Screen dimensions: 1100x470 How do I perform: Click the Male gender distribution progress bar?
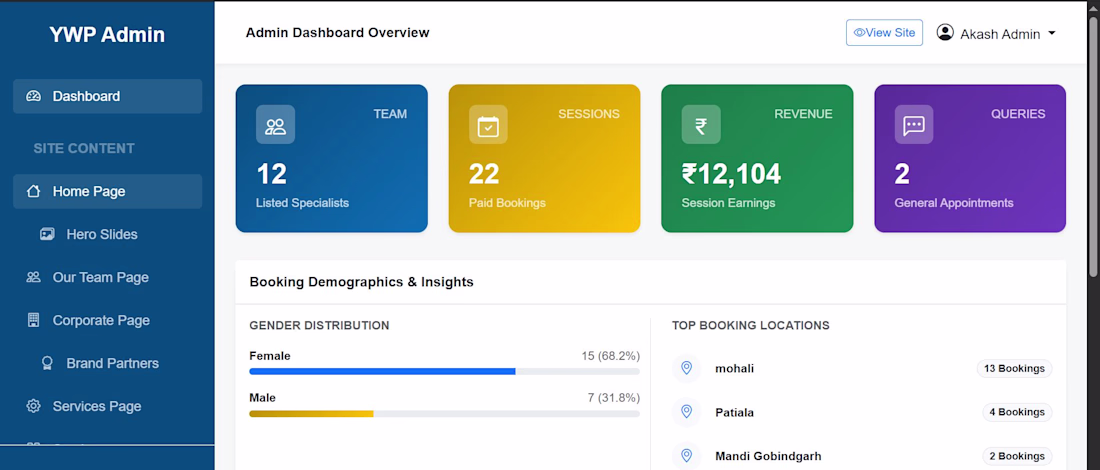pyautogui.click(x=444, y=414)
